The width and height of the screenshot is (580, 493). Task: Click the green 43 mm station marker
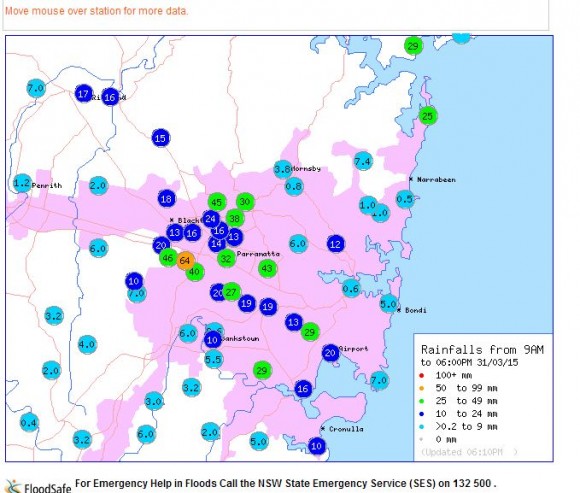coord(267,268)
